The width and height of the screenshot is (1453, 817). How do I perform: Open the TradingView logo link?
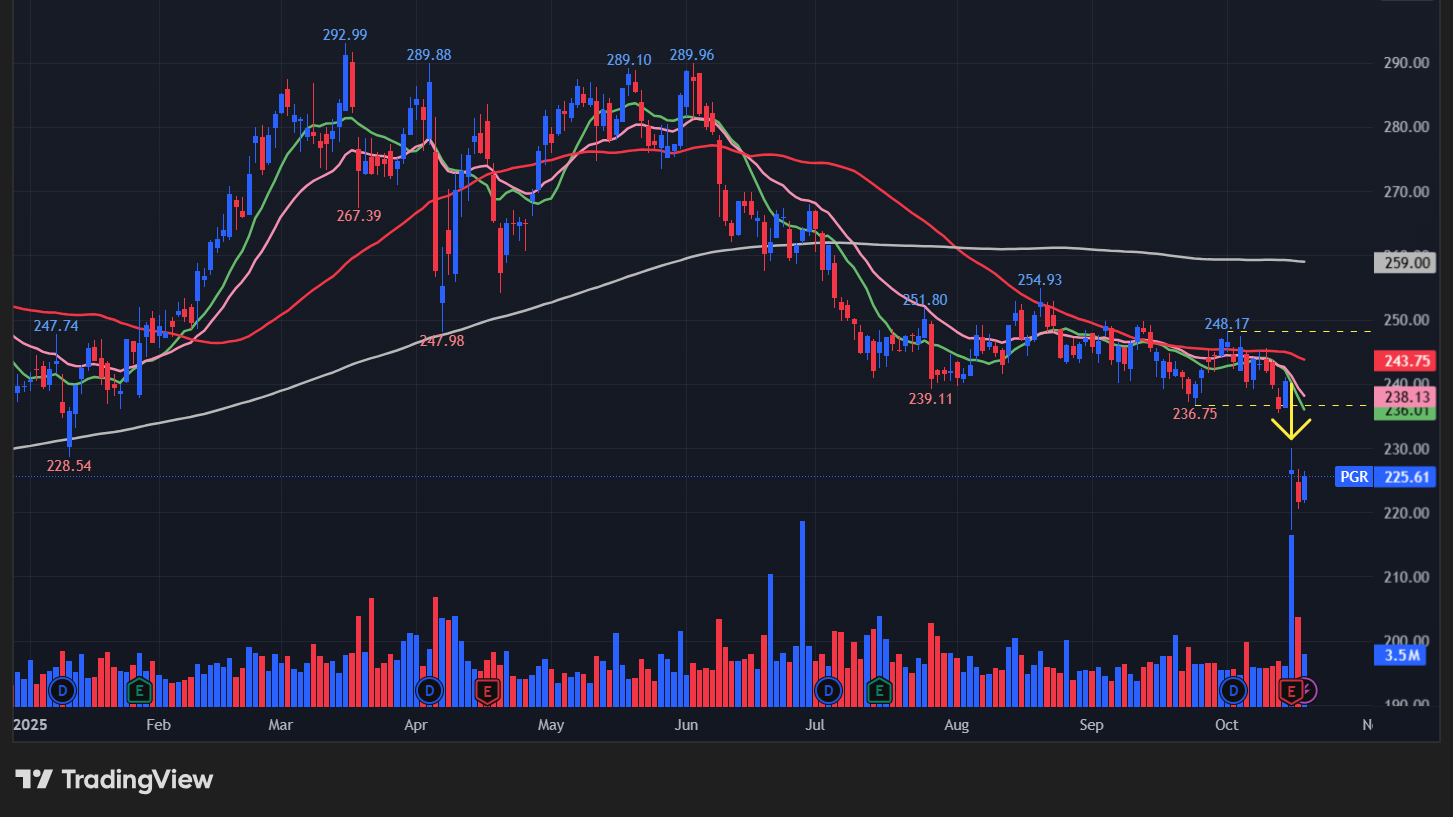(114, 779)
